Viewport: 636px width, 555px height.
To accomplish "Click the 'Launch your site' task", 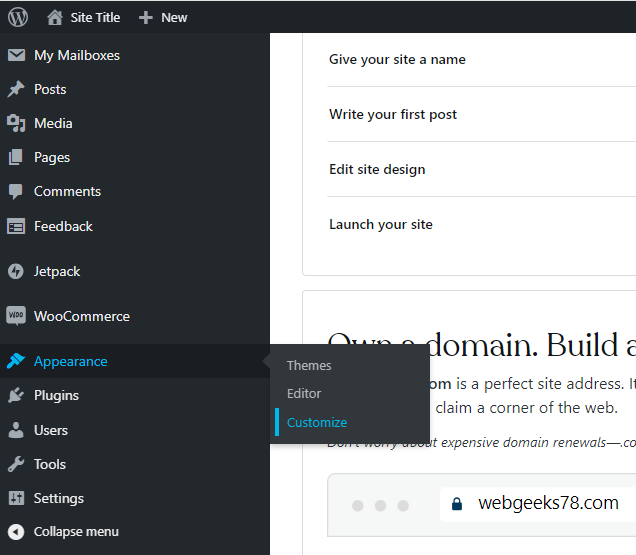I will 381,224.
